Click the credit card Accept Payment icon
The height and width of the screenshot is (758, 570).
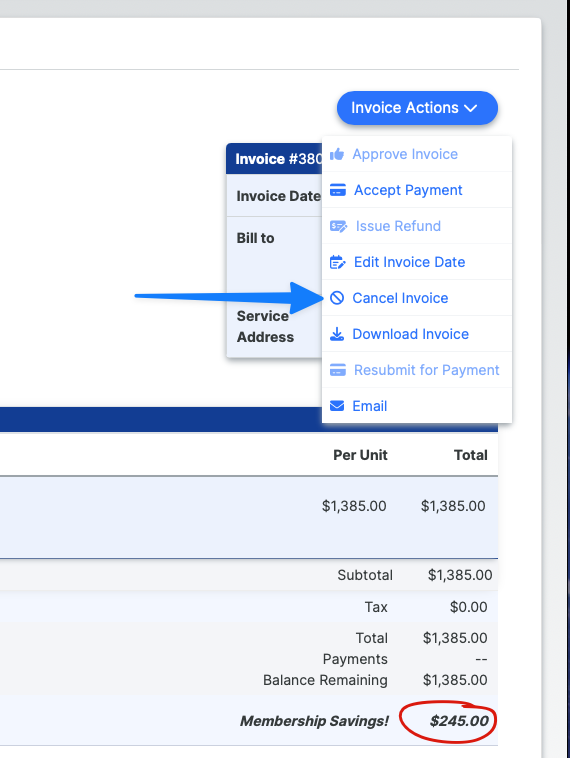pyautogui.click(x=337, y=190)
